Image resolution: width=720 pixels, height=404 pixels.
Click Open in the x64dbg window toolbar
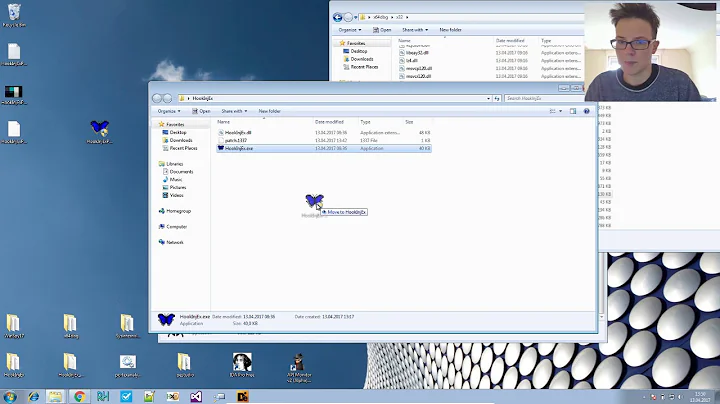(382, 30)
